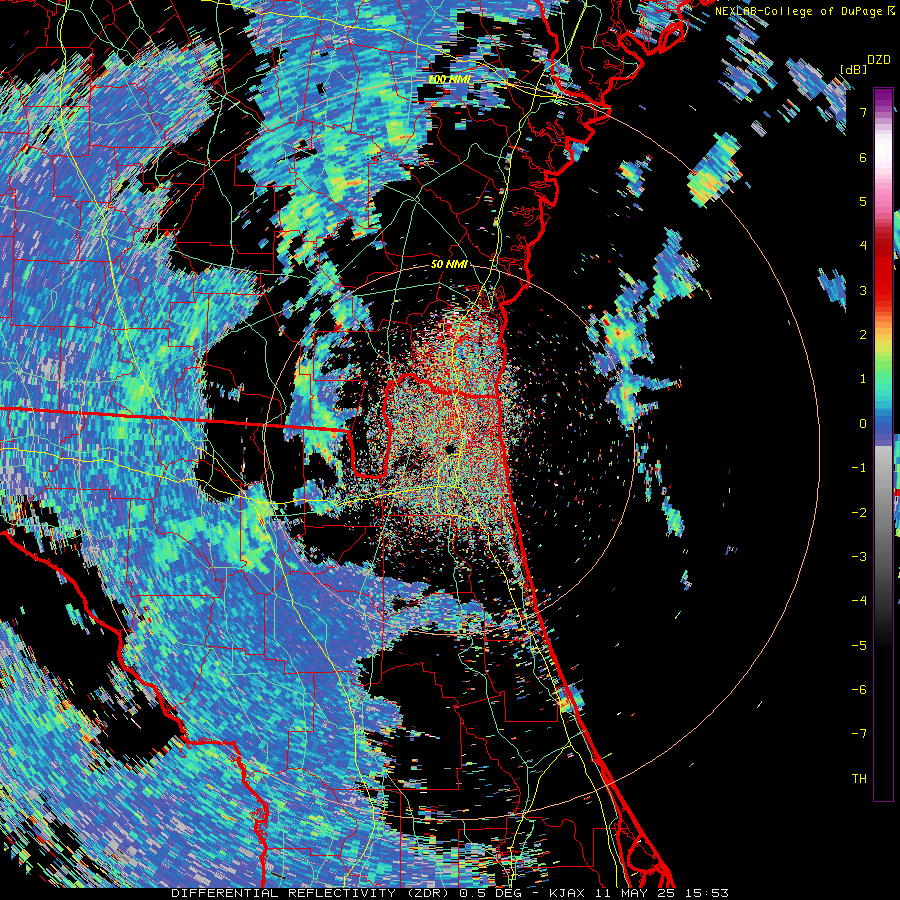900x900 pixels.
Task: Click the "-6" value on the scale
Action: pyautogui.click(x=859, y=690)
